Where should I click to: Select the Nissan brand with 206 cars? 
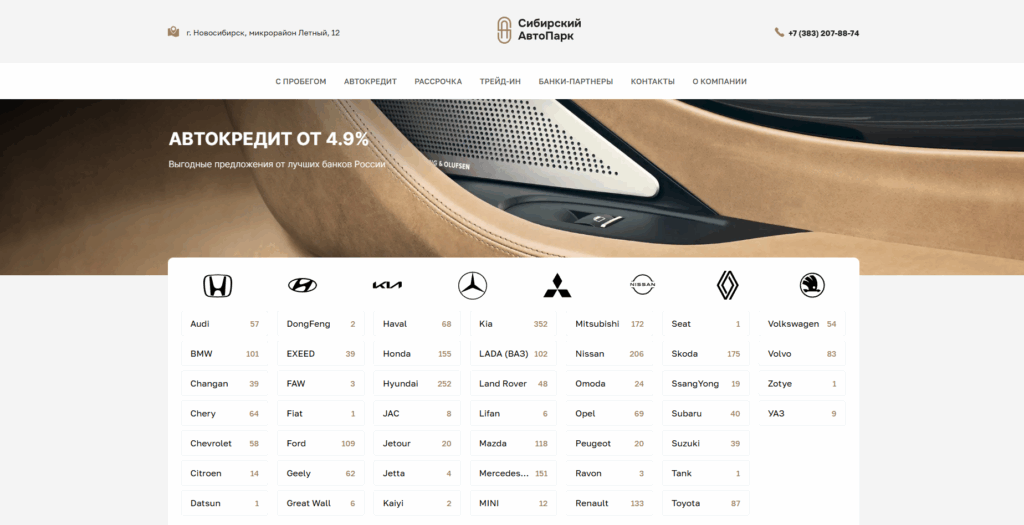point(609,354)
